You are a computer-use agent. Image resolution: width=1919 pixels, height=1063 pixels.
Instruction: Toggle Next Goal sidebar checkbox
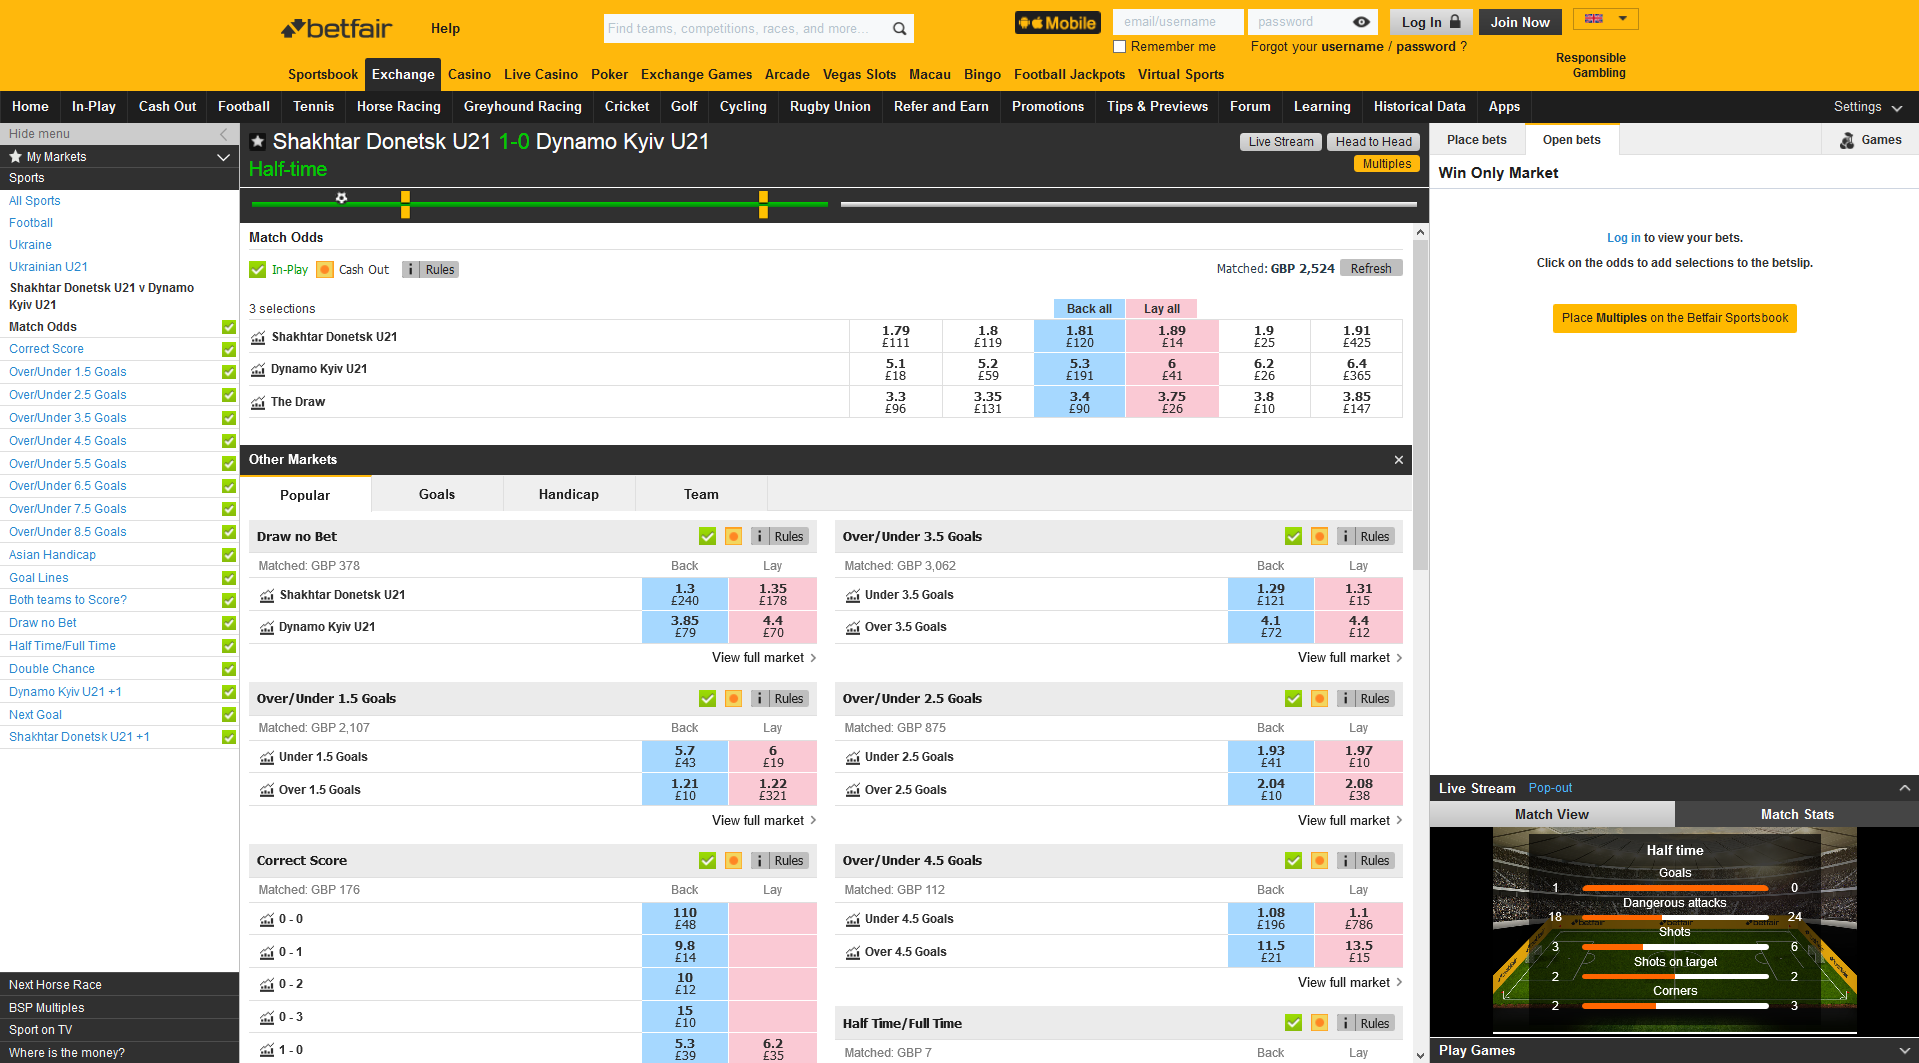click(x=229, y=715)
